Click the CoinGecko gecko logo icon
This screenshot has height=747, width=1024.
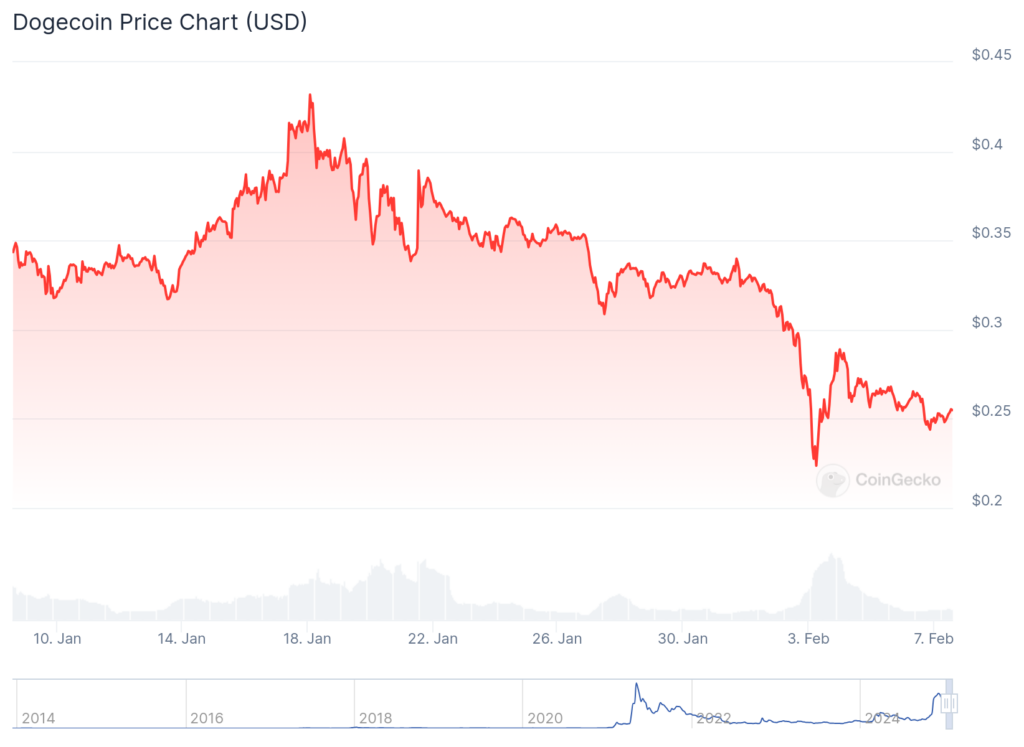click(x=832, y=481)
